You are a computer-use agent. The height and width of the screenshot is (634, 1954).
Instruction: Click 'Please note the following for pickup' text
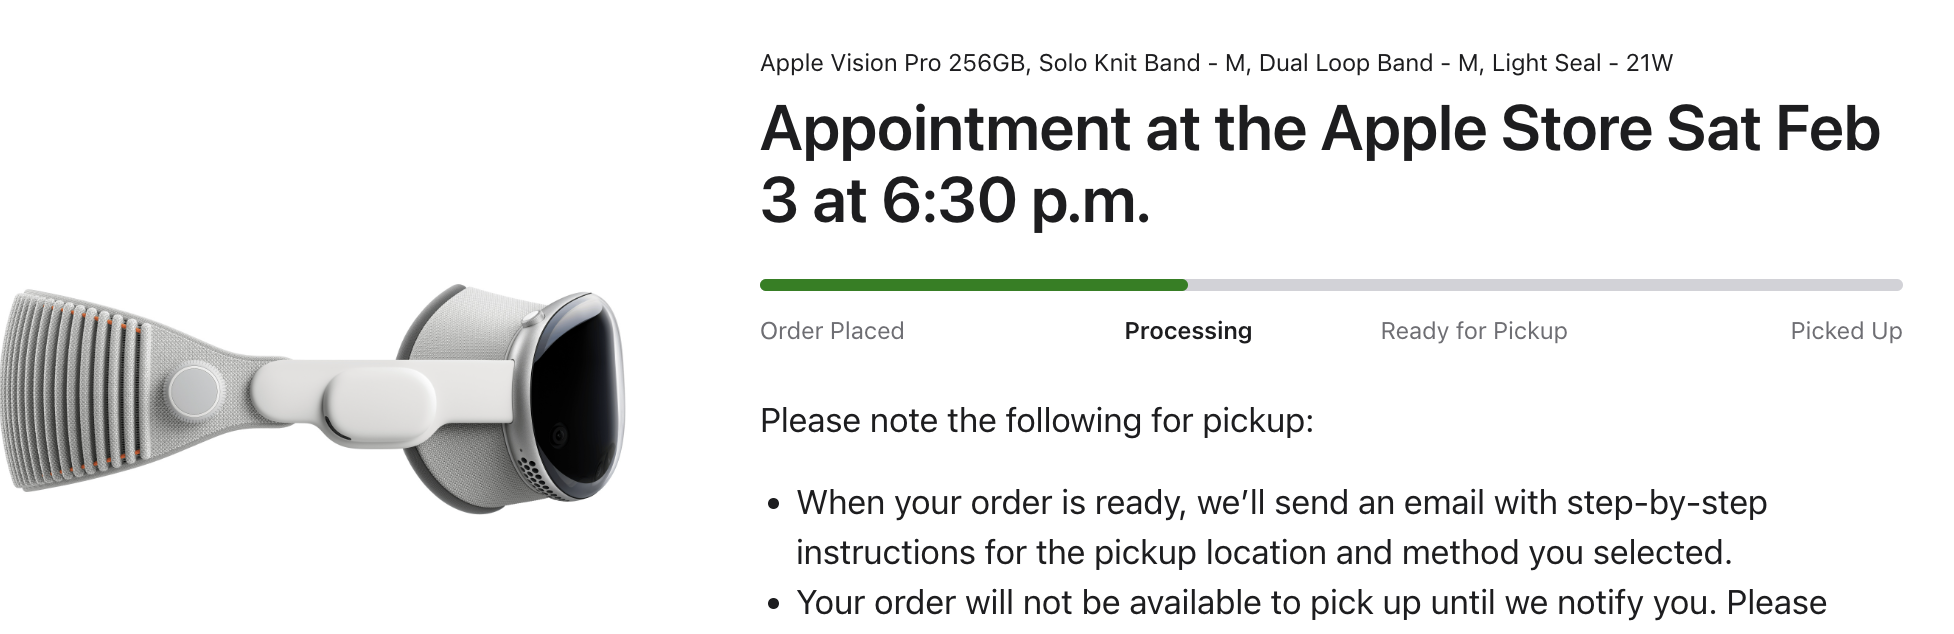point(1037,421)
